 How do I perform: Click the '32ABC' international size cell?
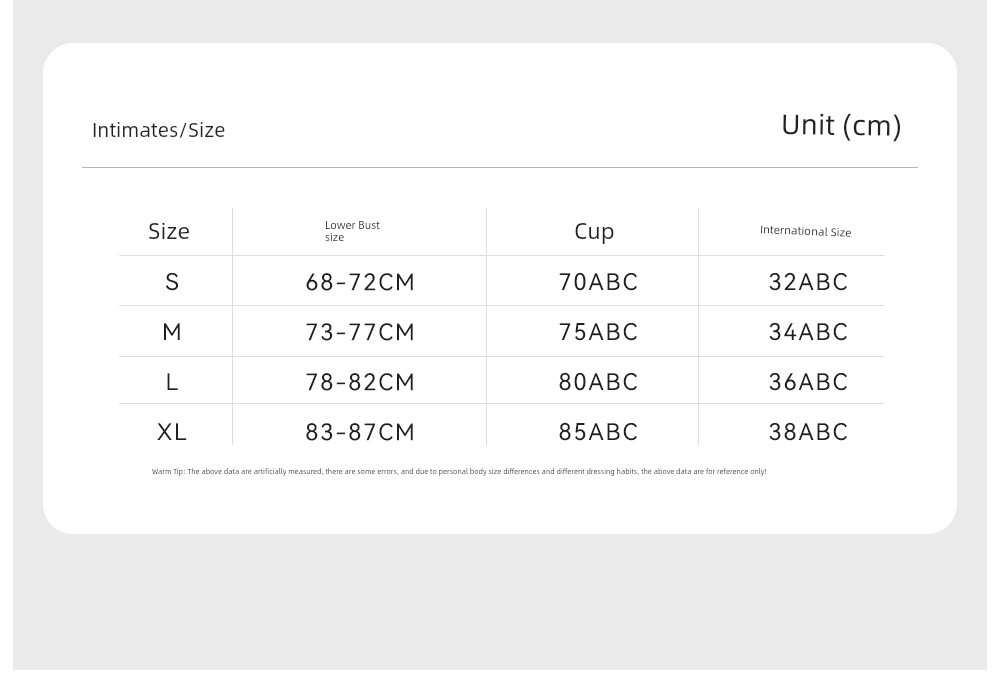(808, 282)
